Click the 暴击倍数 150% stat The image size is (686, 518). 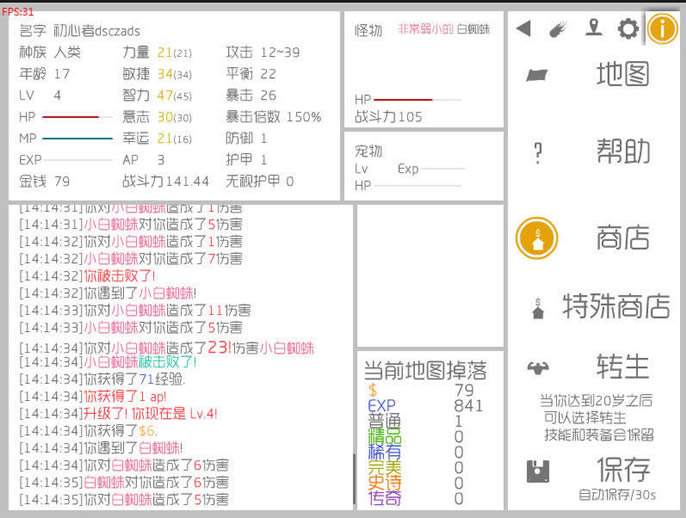(x=273, y=117)
